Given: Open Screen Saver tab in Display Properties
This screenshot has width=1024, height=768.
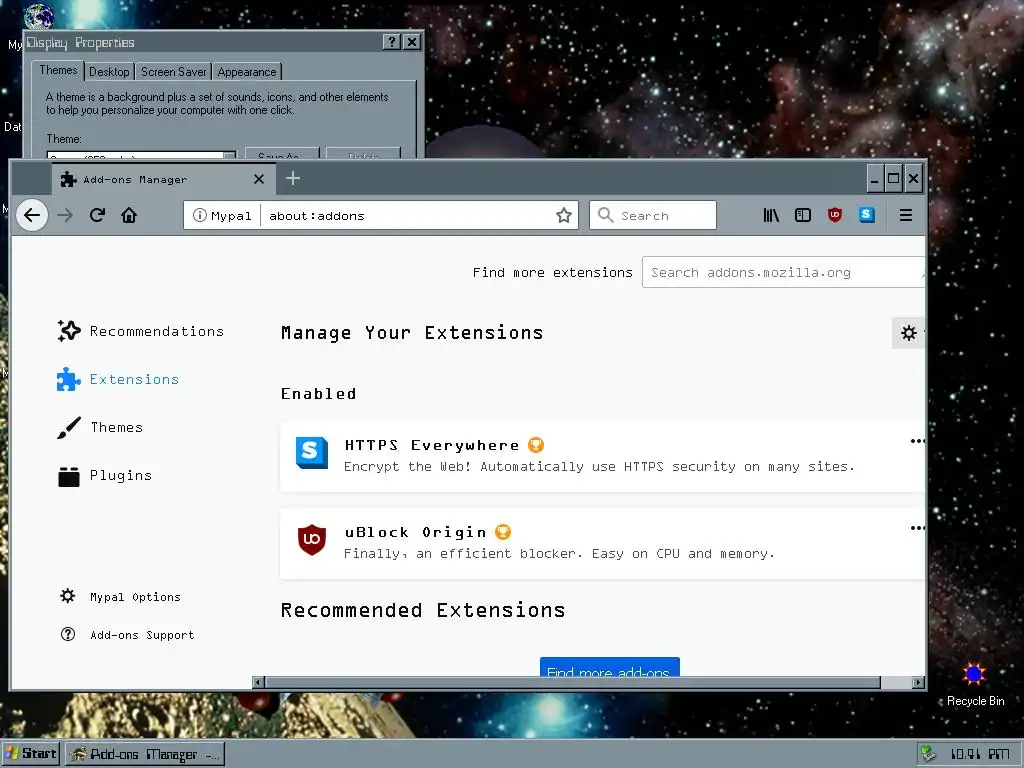Looking at the screenshot, I should click(x=174, y=72).
